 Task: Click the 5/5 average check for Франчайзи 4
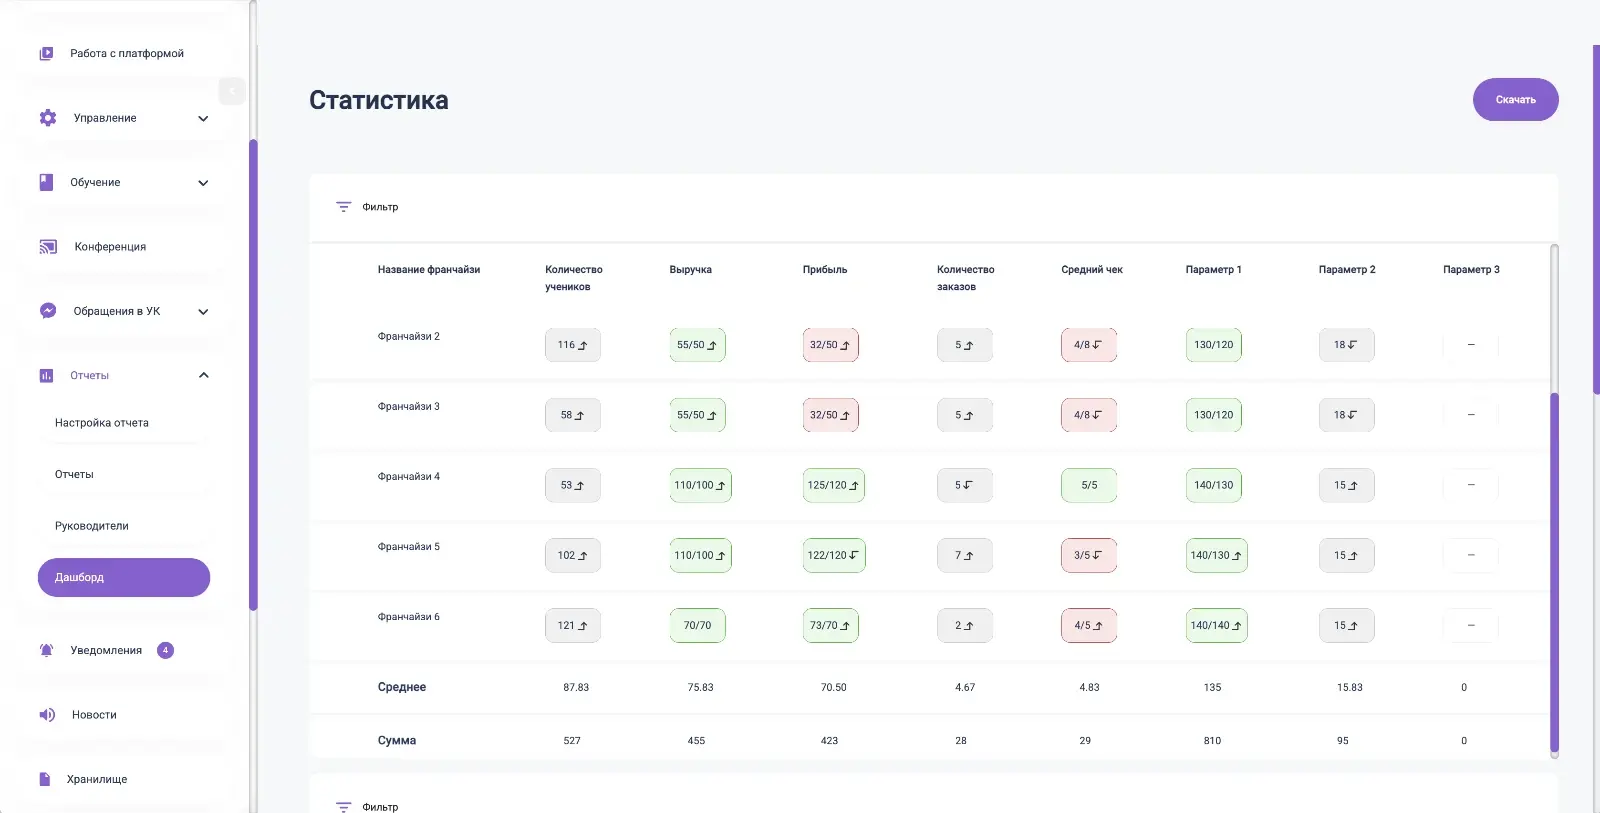coord(1089,485)
